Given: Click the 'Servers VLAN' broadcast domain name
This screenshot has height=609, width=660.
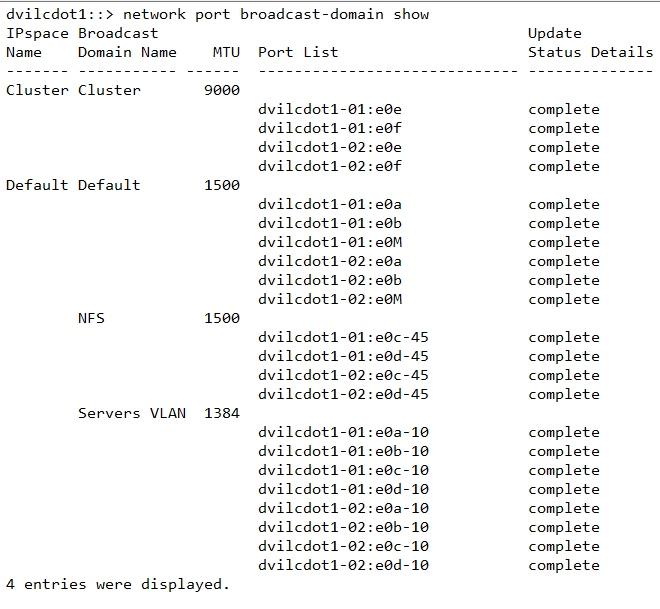Looking at the screenshot, I should tap(132, 413).
